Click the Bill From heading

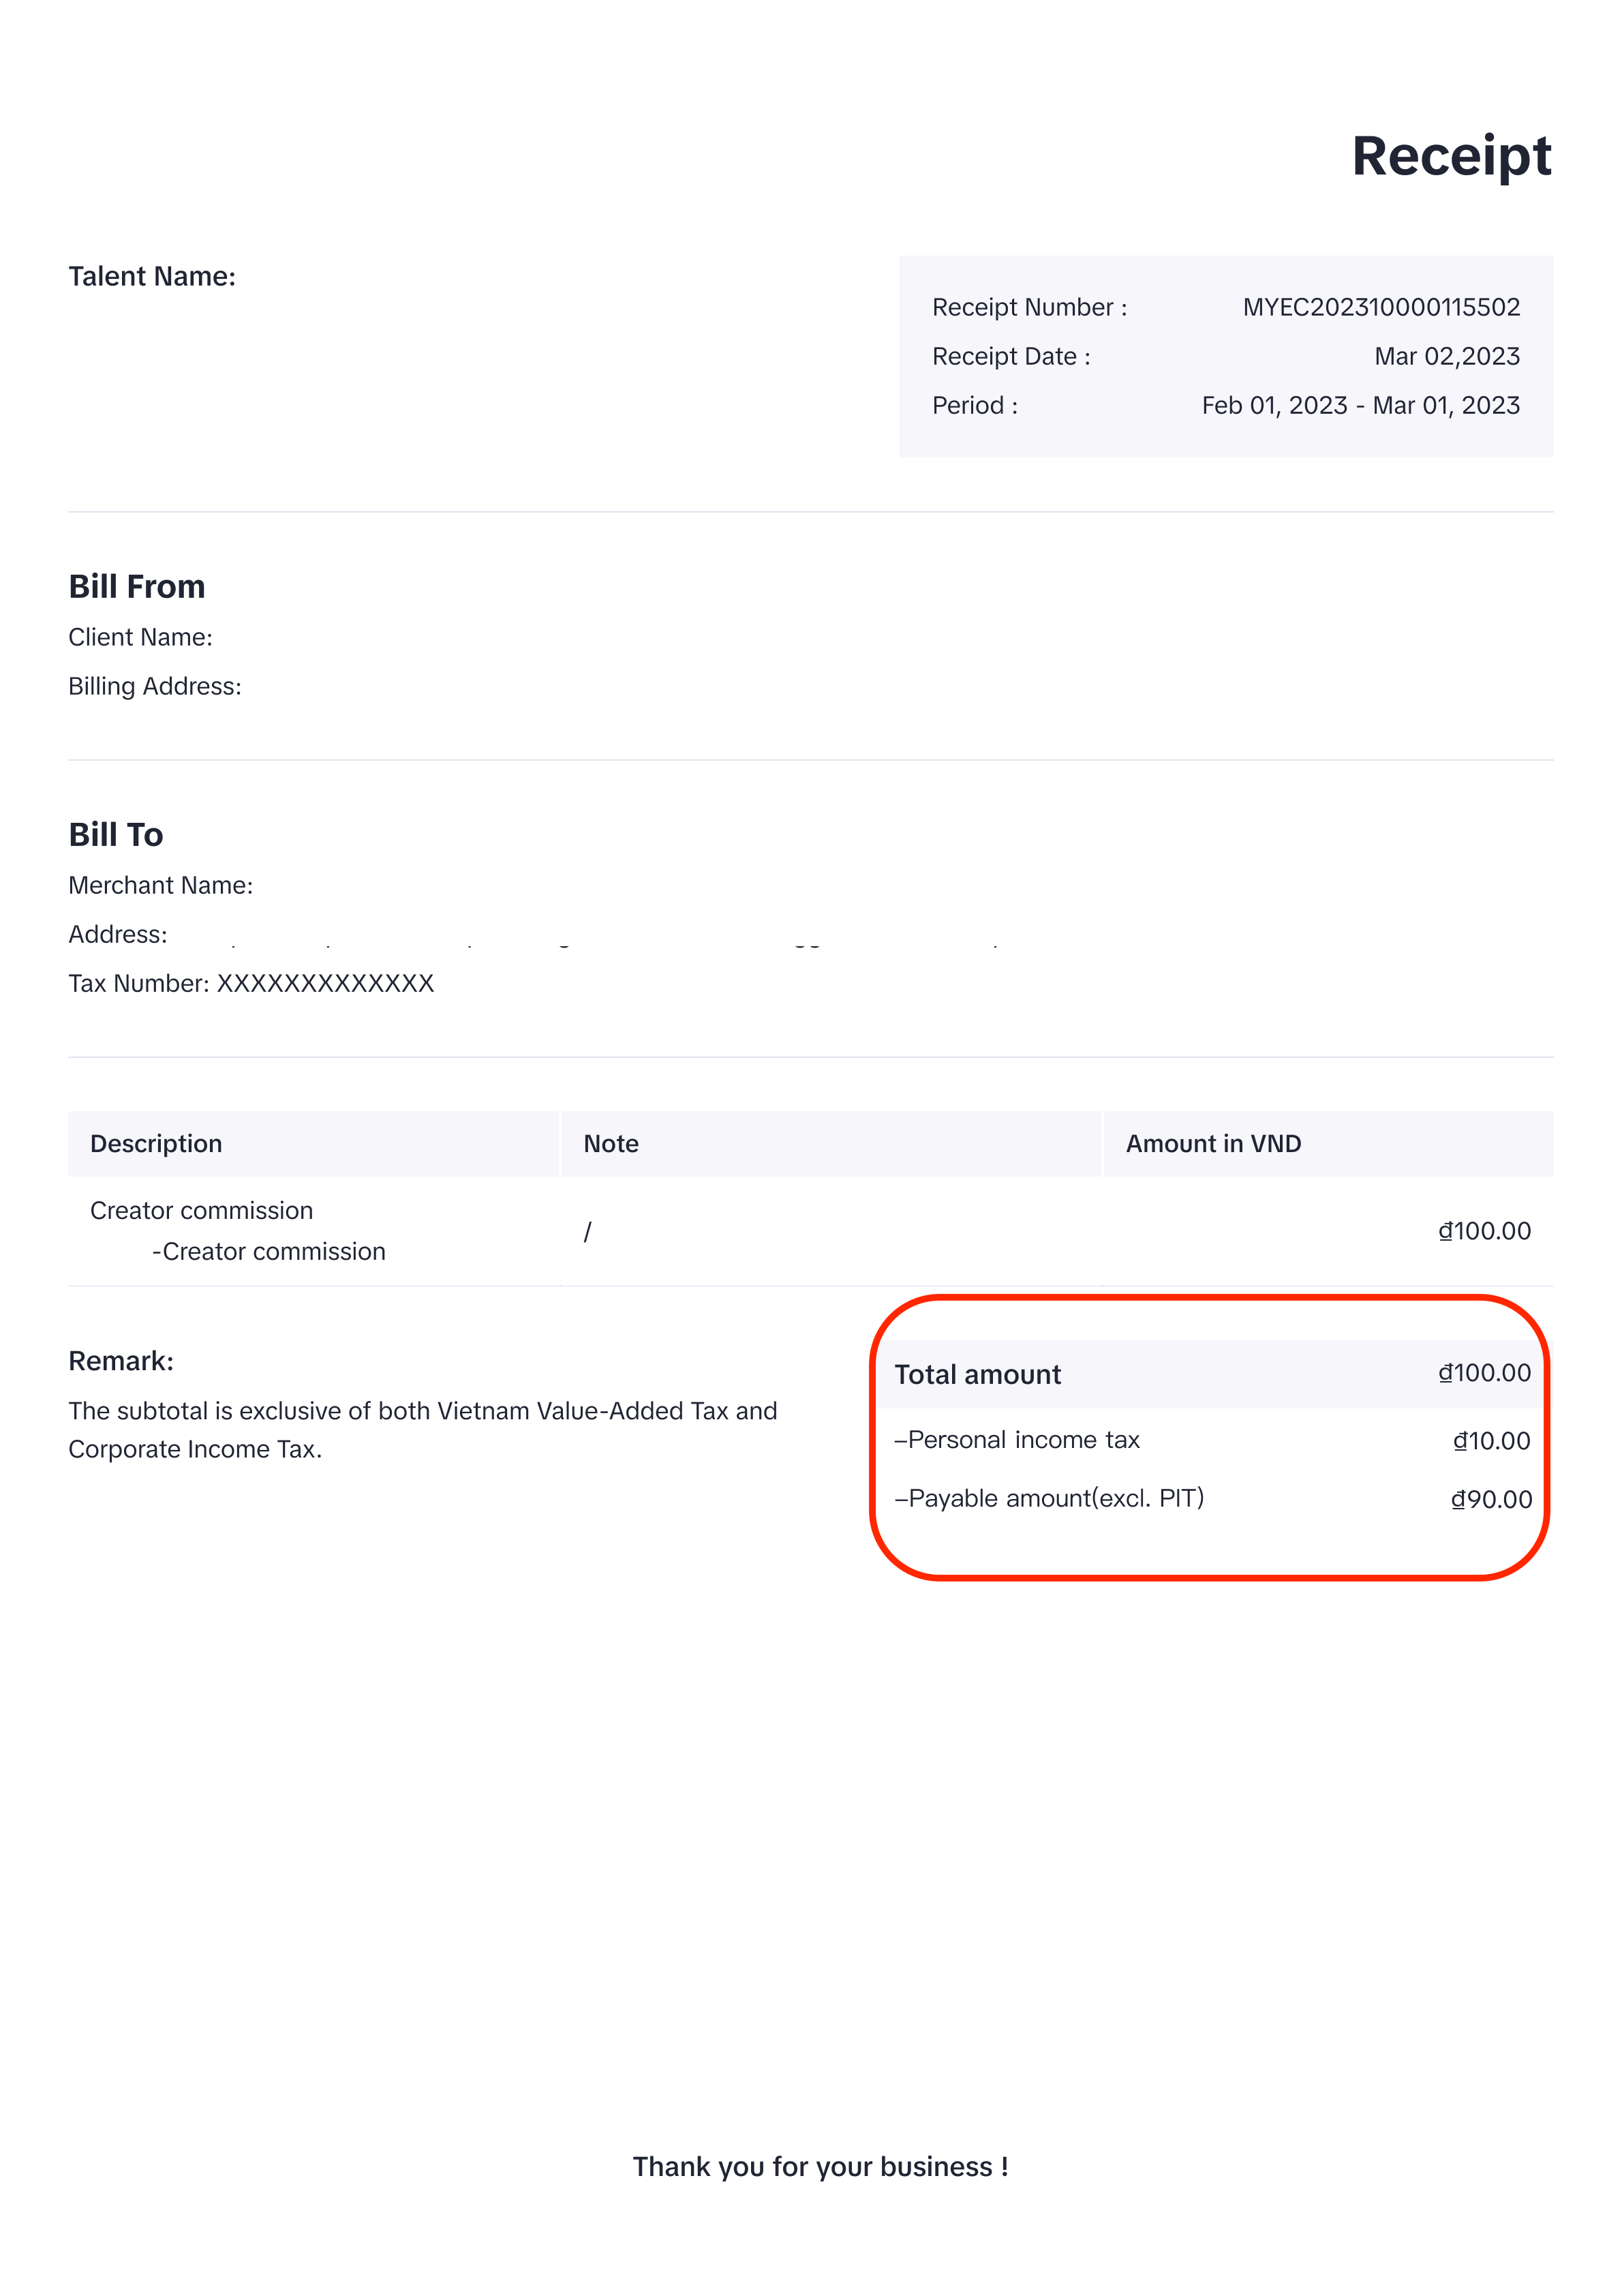(x=137, y=587)
